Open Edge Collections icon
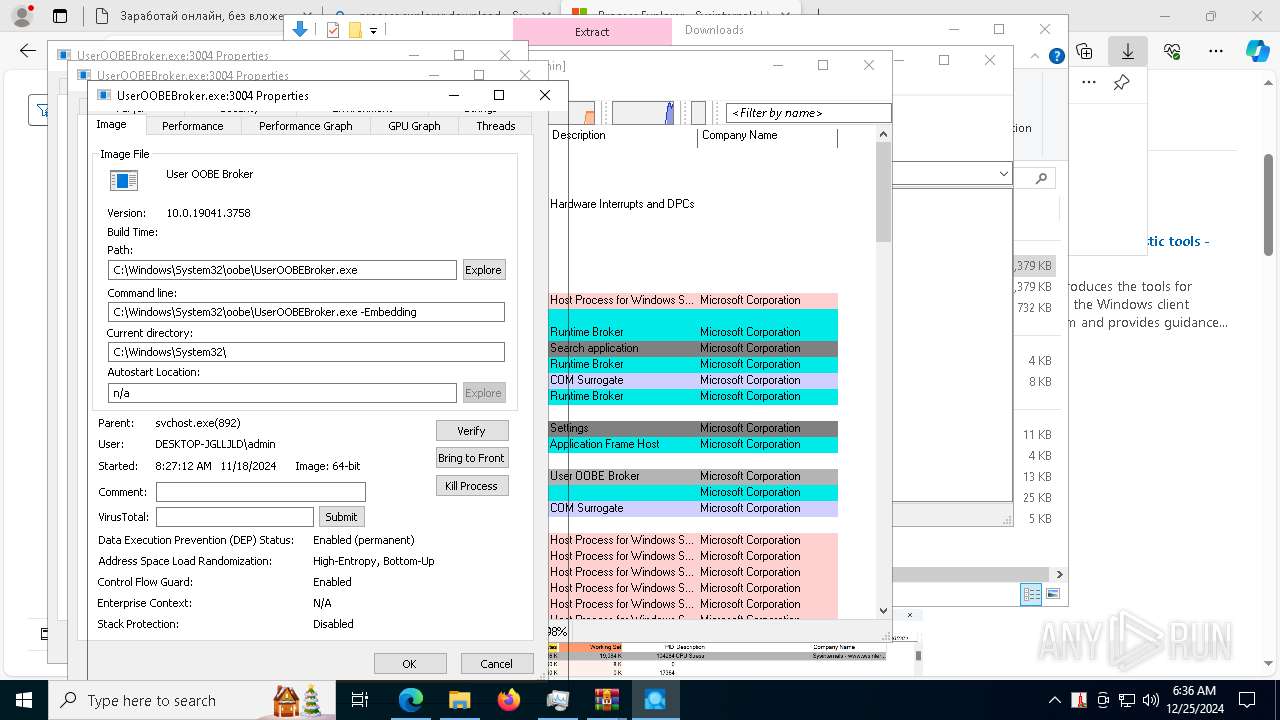This screenshot has height=720, width=1280. coord(1084,51)
